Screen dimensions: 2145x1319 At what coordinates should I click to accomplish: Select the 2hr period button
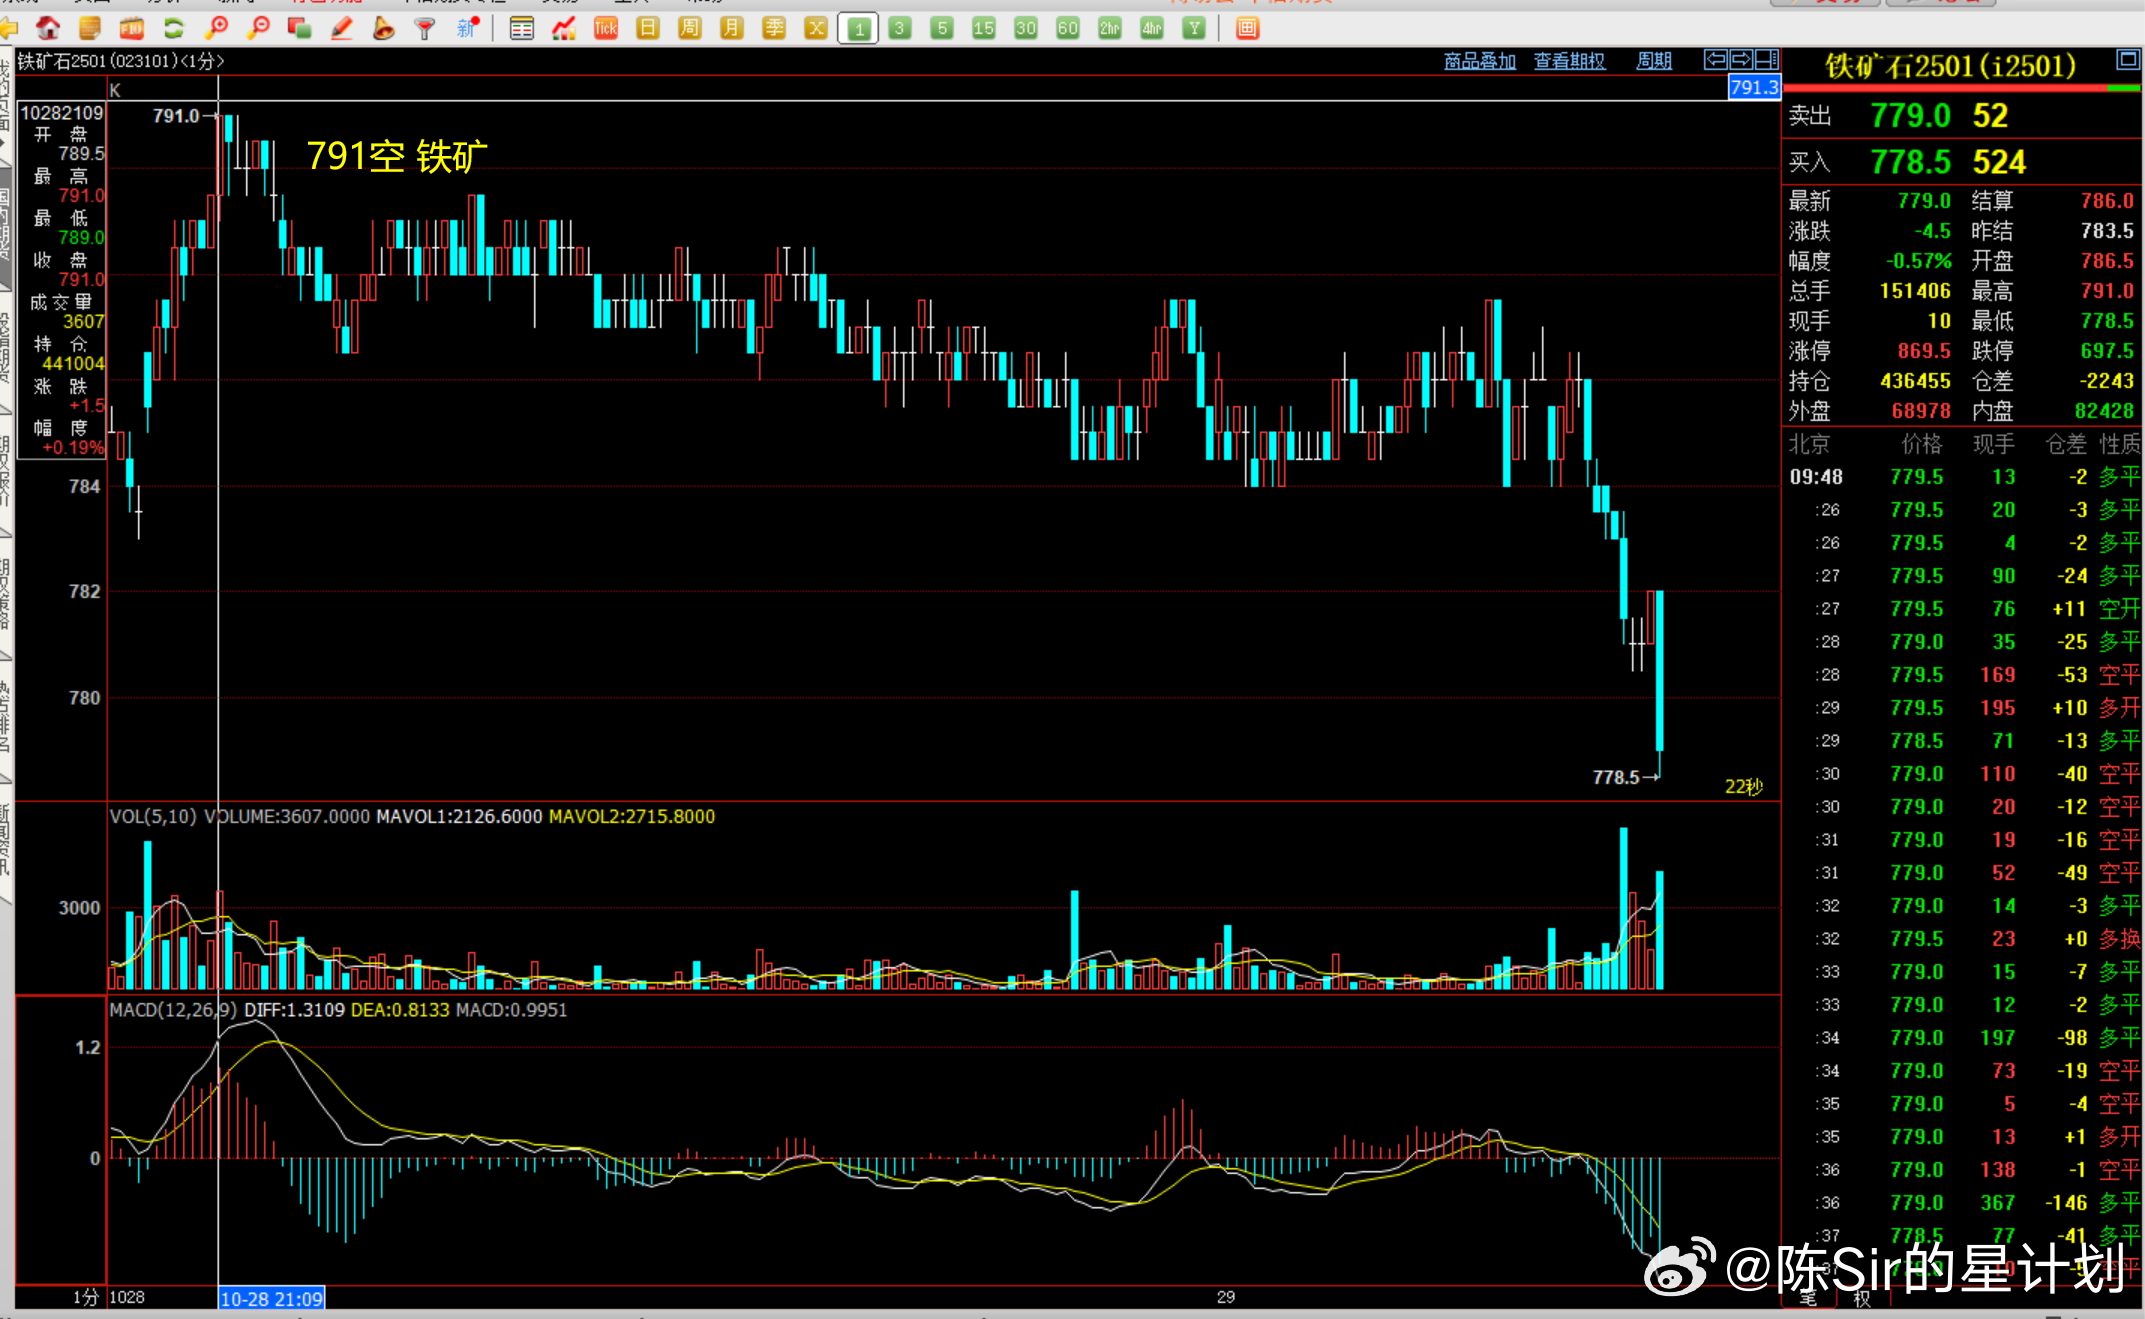(x=1110, y=28)
